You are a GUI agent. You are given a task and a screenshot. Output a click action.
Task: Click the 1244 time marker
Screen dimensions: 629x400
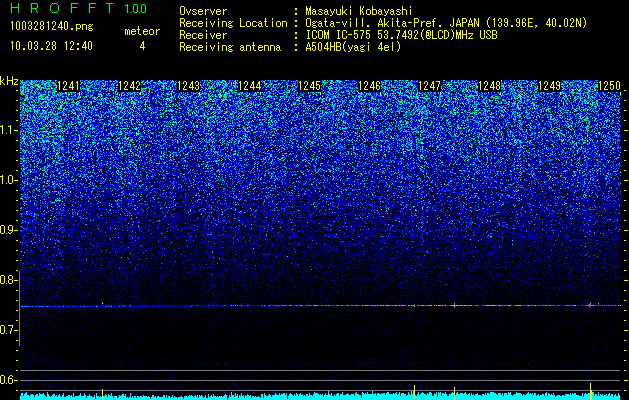point(250,86)
